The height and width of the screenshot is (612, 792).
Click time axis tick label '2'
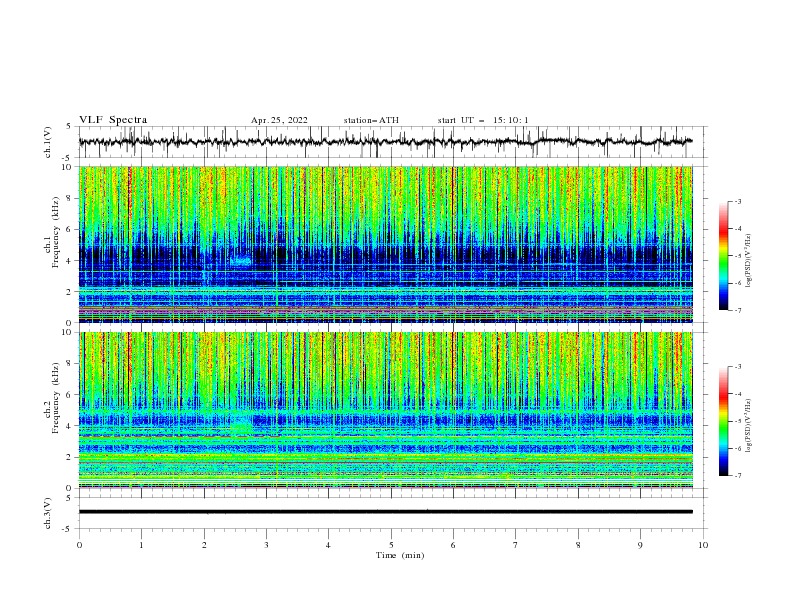[204, 545]
